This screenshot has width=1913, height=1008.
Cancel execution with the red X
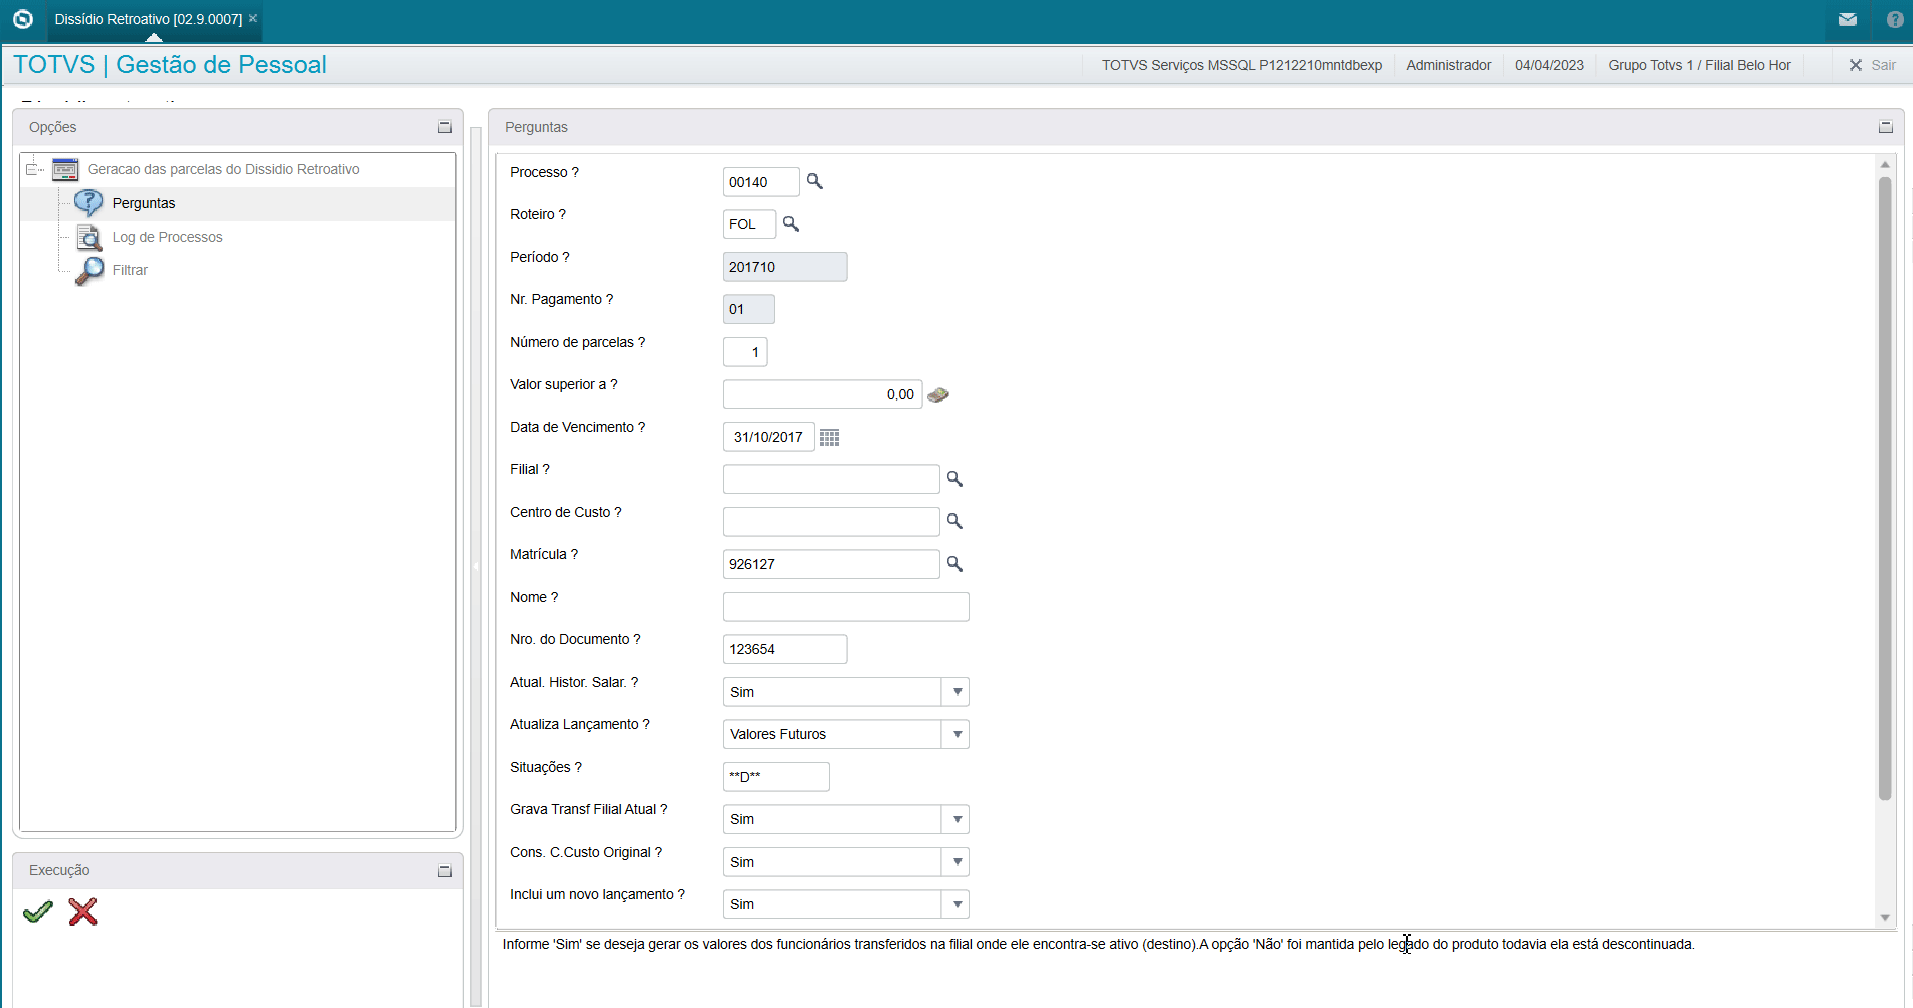tap(83, 911)
